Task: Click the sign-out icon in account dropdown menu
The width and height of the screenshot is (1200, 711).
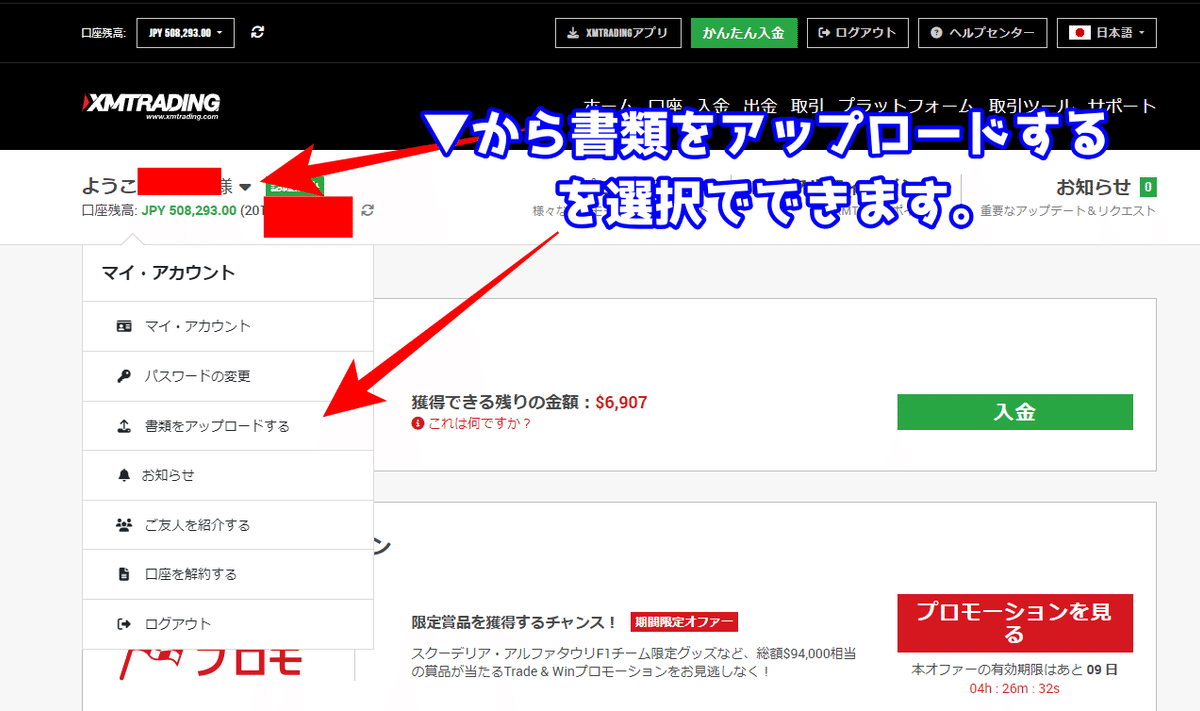Action: click(124, 624)
